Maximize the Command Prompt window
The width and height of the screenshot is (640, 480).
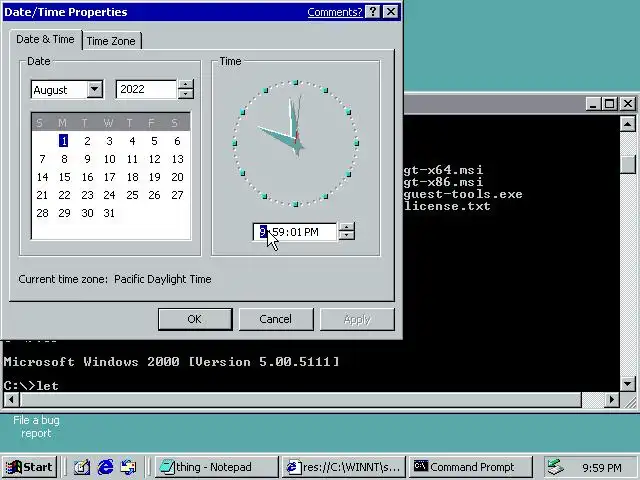609,104
